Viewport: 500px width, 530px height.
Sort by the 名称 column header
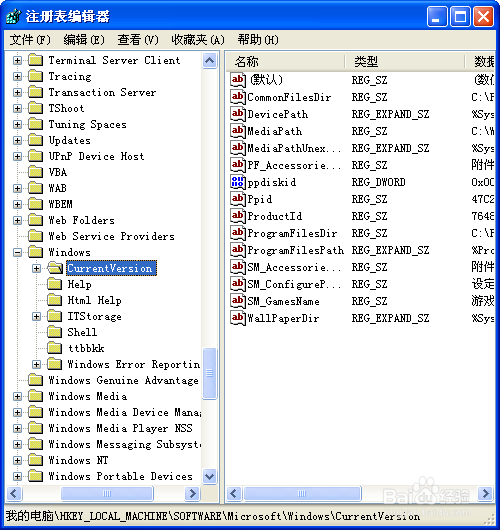pos(285,62)
